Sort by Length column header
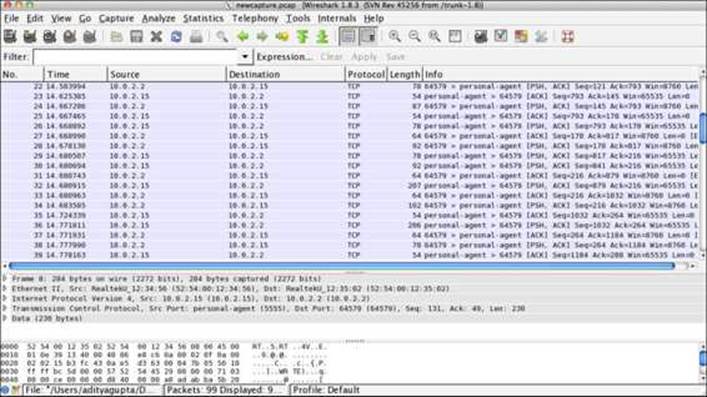Screen dimensions: 707x397 (404, 74)
